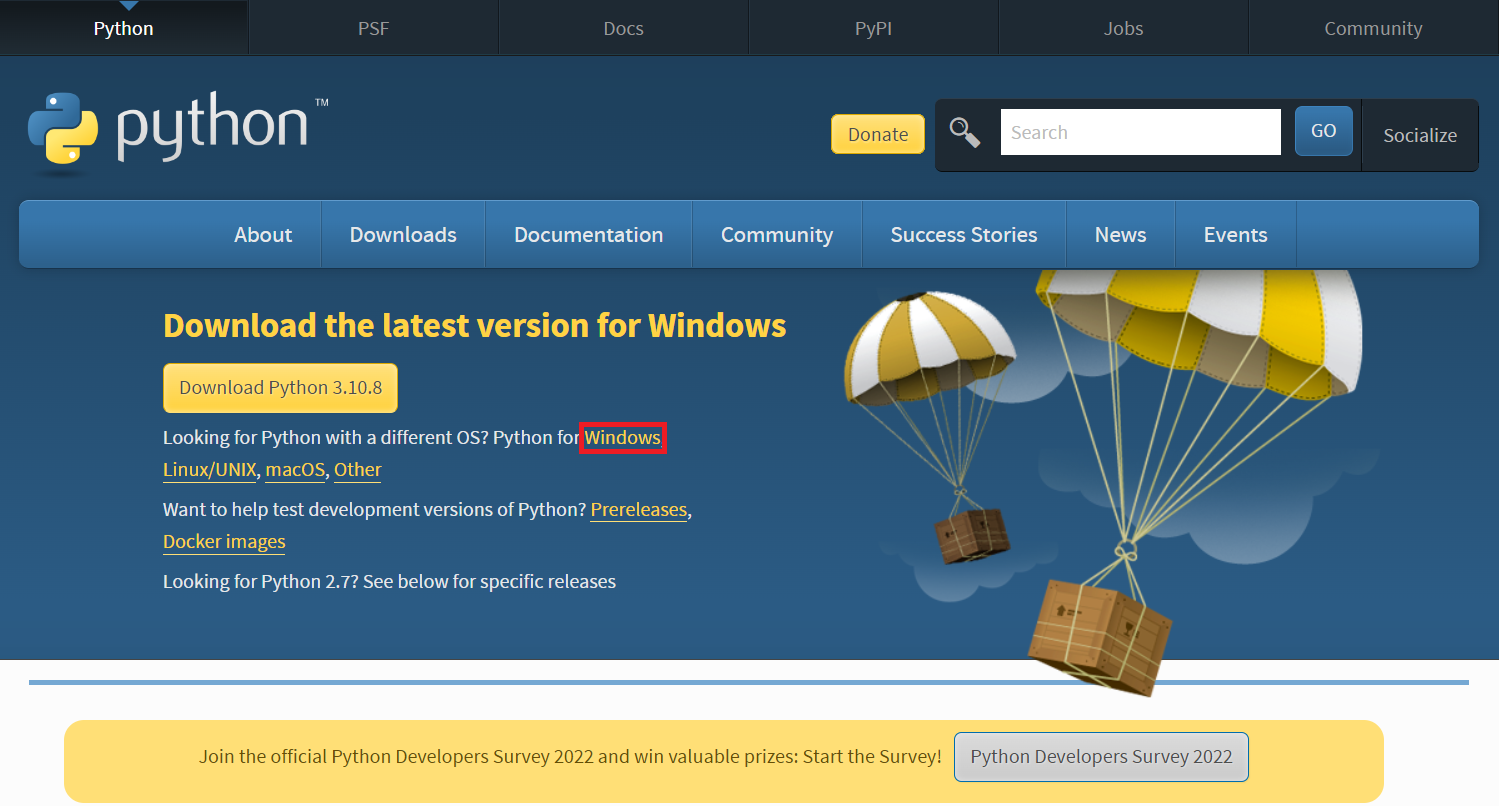
Task: Open the Docs tab in top bar
Action: pos(623,28)
